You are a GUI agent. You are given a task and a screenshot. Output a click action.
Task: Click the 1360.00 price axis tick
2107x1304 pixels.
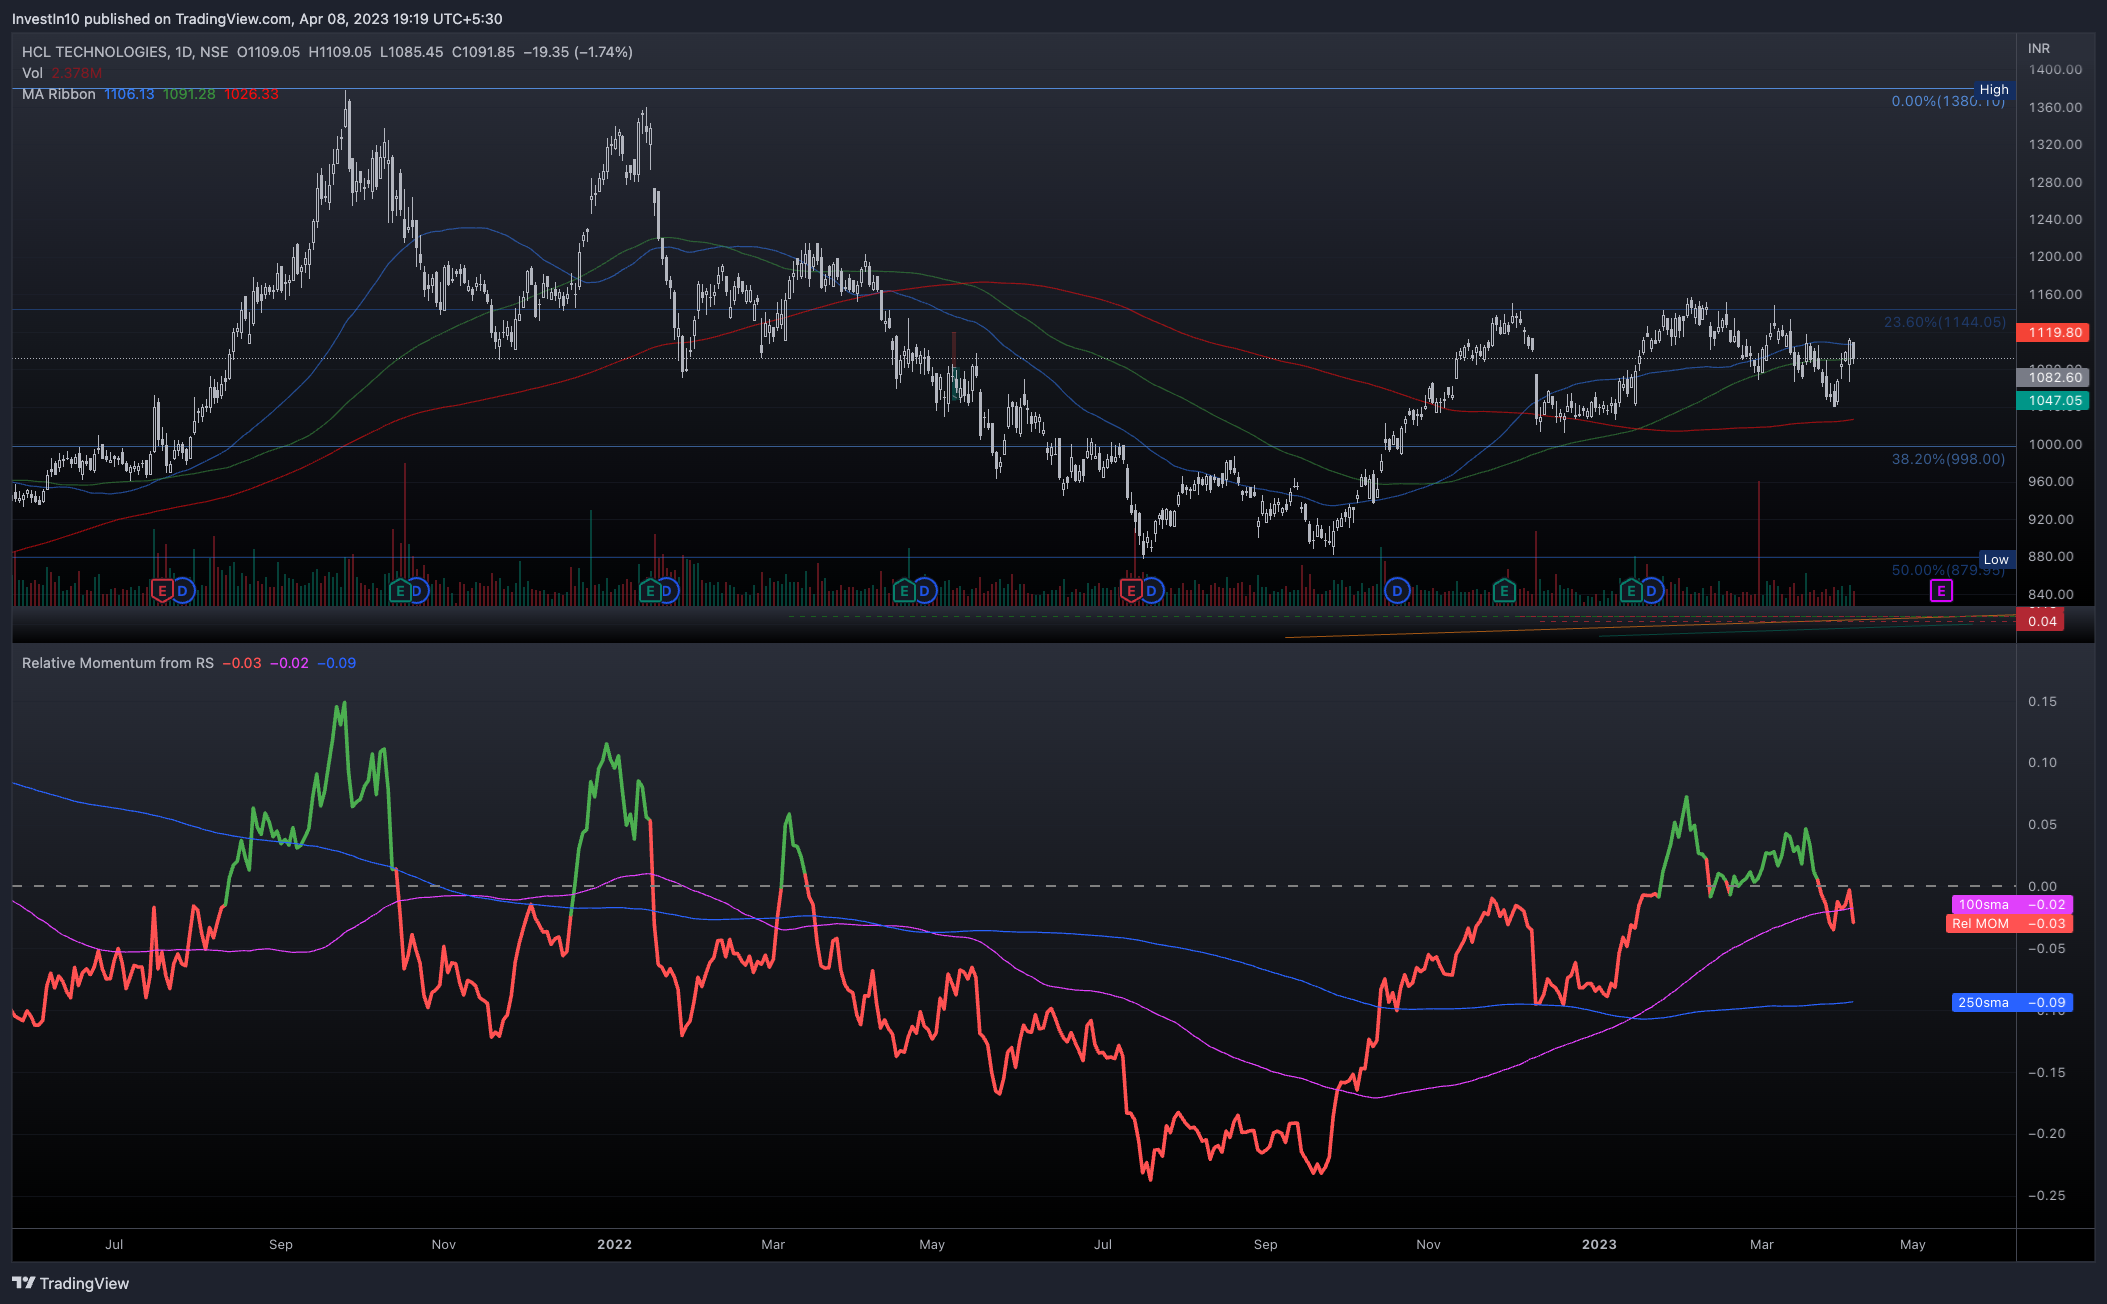coord(2055,107)
